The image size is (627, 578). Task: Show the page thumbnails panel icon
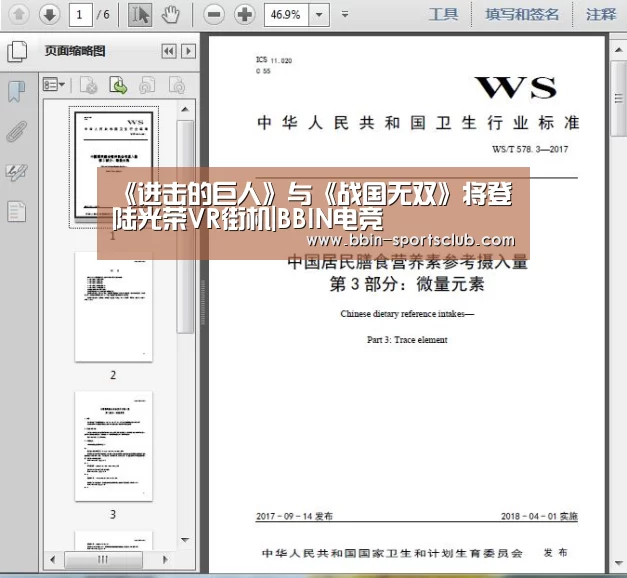17,52
